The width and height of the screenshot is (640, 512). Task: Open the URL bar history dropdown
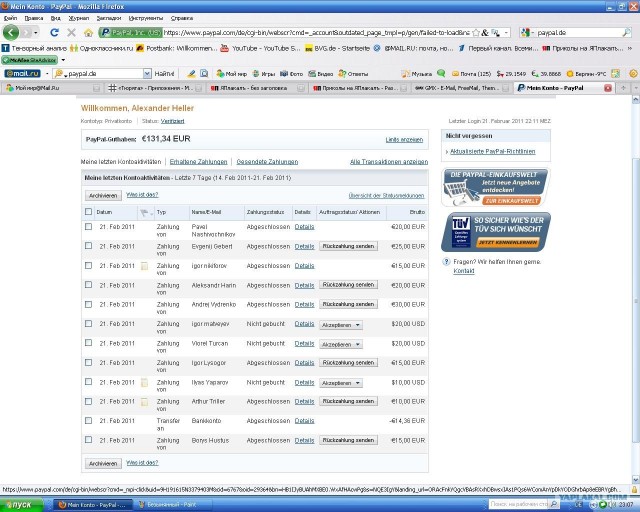[x=506, y=33]
